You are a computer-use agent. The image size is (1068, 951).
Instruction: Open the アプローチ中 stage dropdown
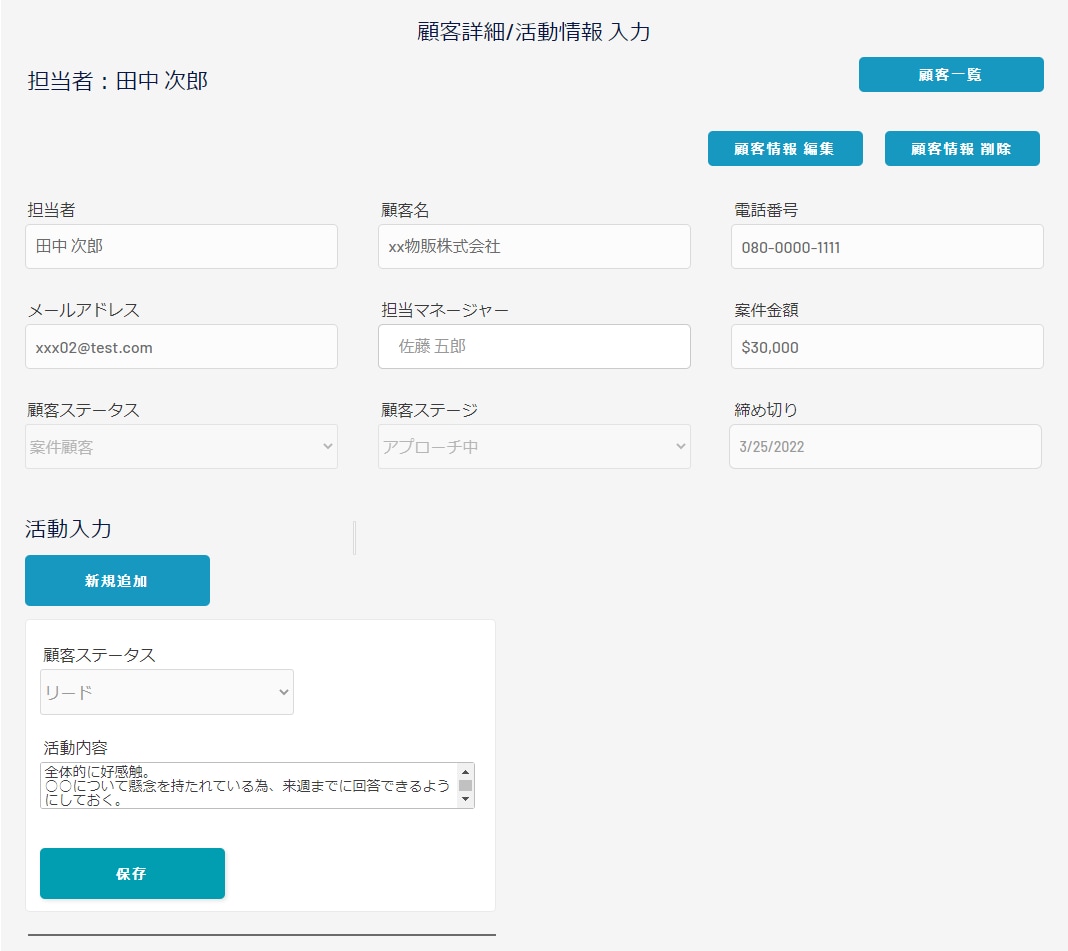tap(534, 447)
